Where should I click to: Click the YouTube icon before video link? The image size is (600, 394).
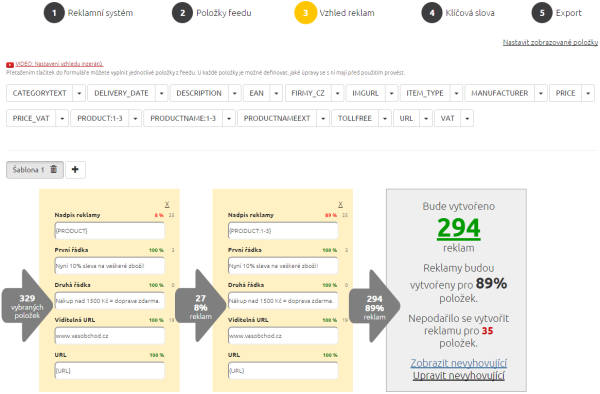(10, 65)
